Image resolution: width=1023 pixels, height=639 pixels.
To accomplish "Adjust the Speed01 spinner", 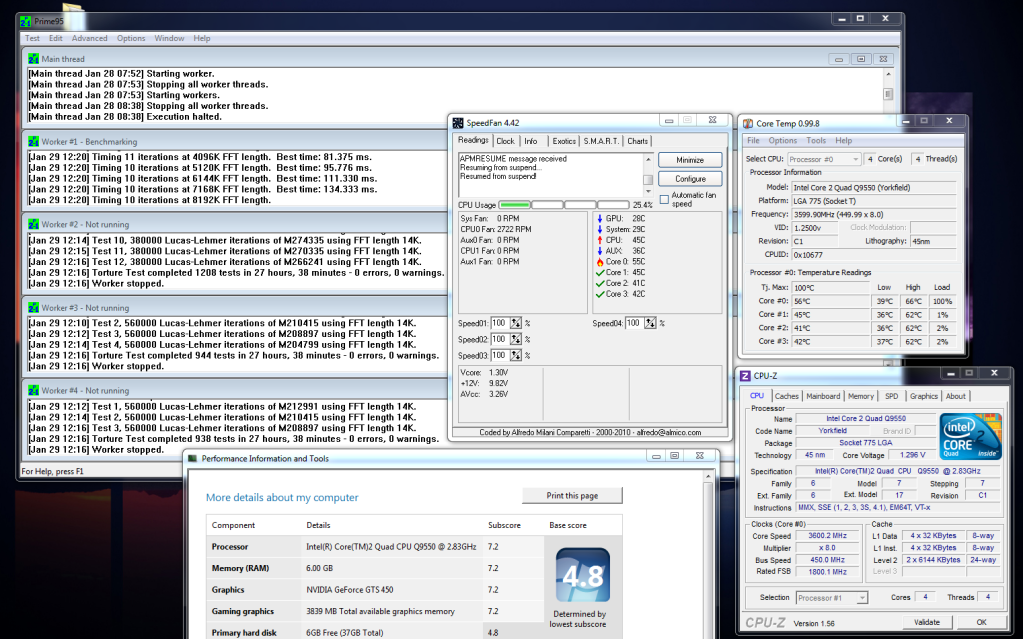I will click(x=516, y=323).
